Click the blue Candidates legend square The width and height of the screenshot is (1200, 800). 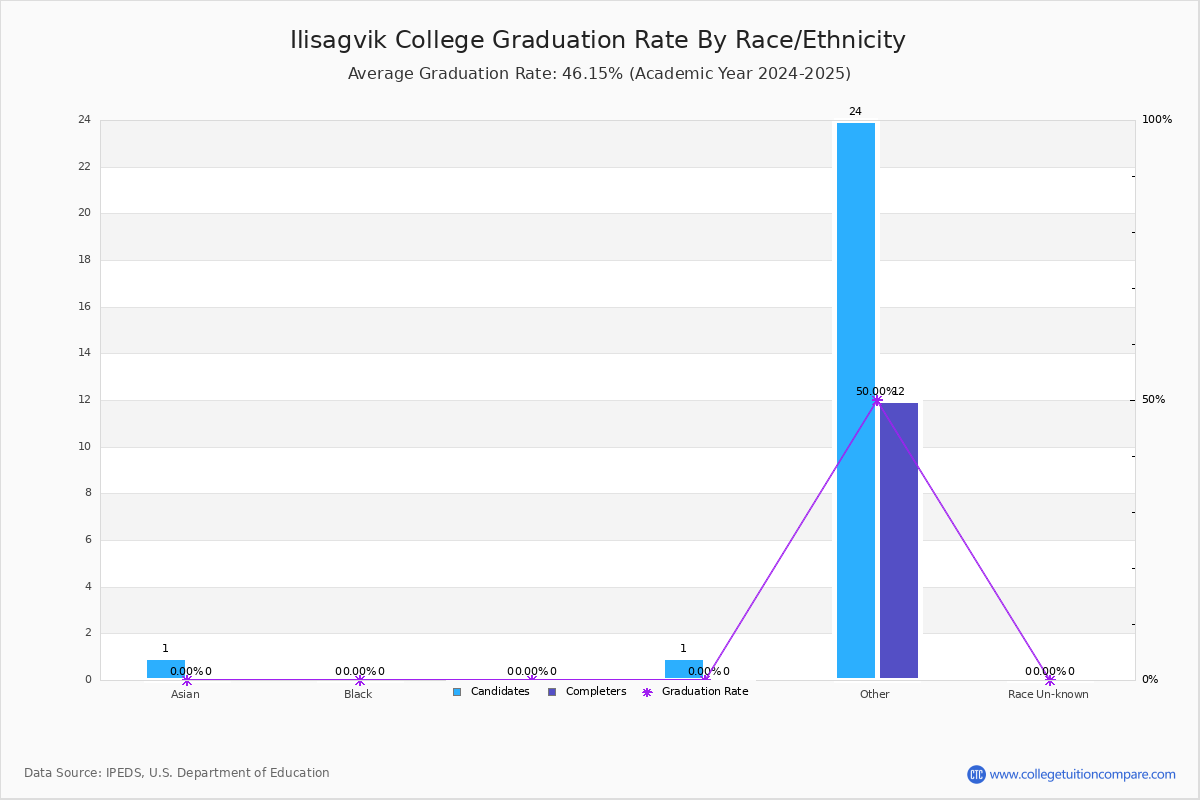coord(457,692)
